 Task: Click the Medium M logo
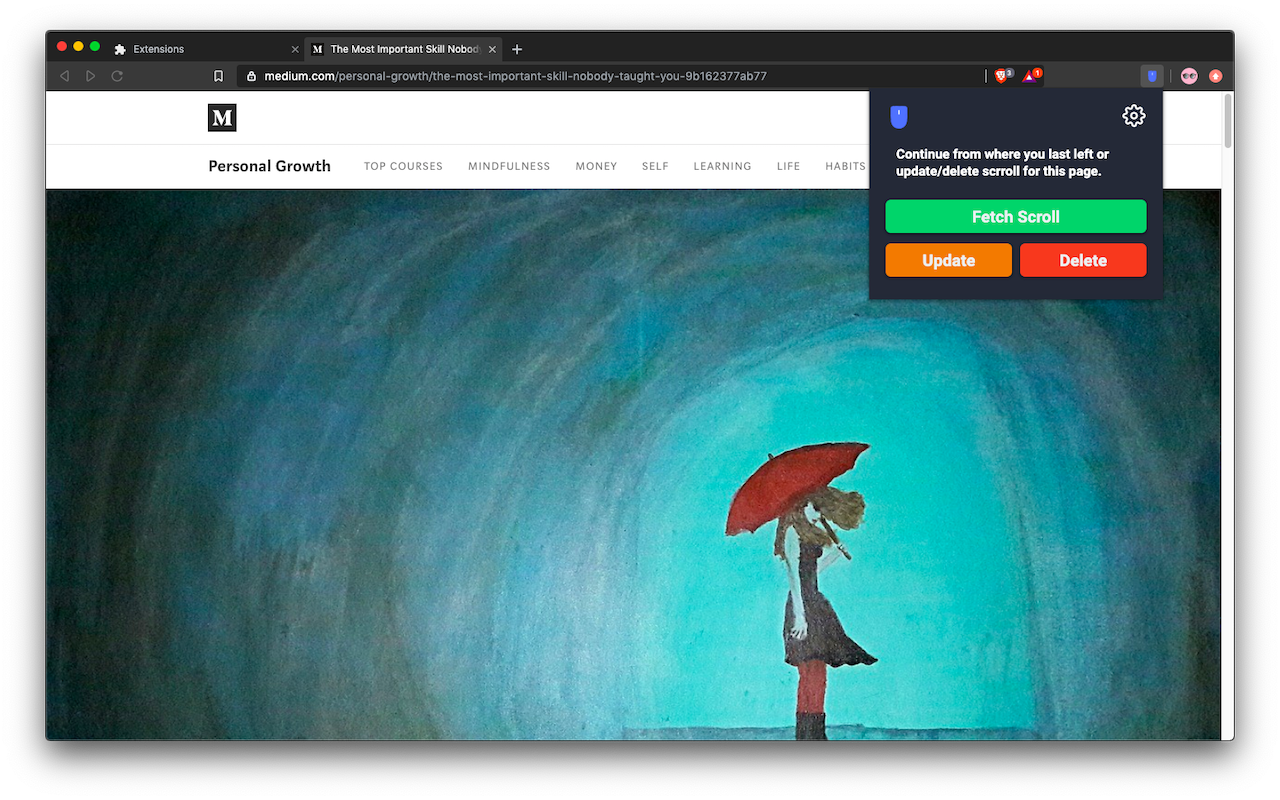click(x=222, y=118)
